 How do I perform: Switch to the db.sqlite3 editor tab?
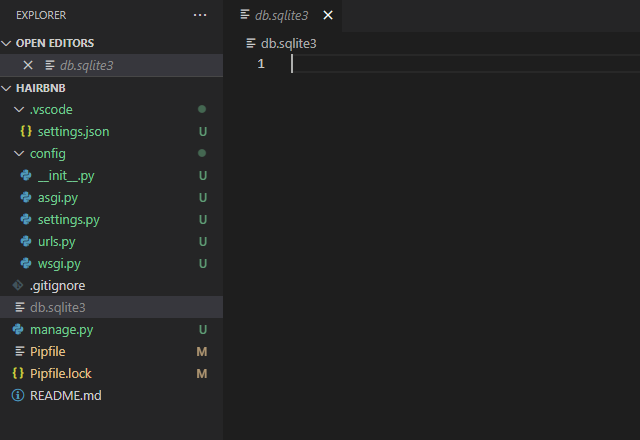tap(281, 16)
